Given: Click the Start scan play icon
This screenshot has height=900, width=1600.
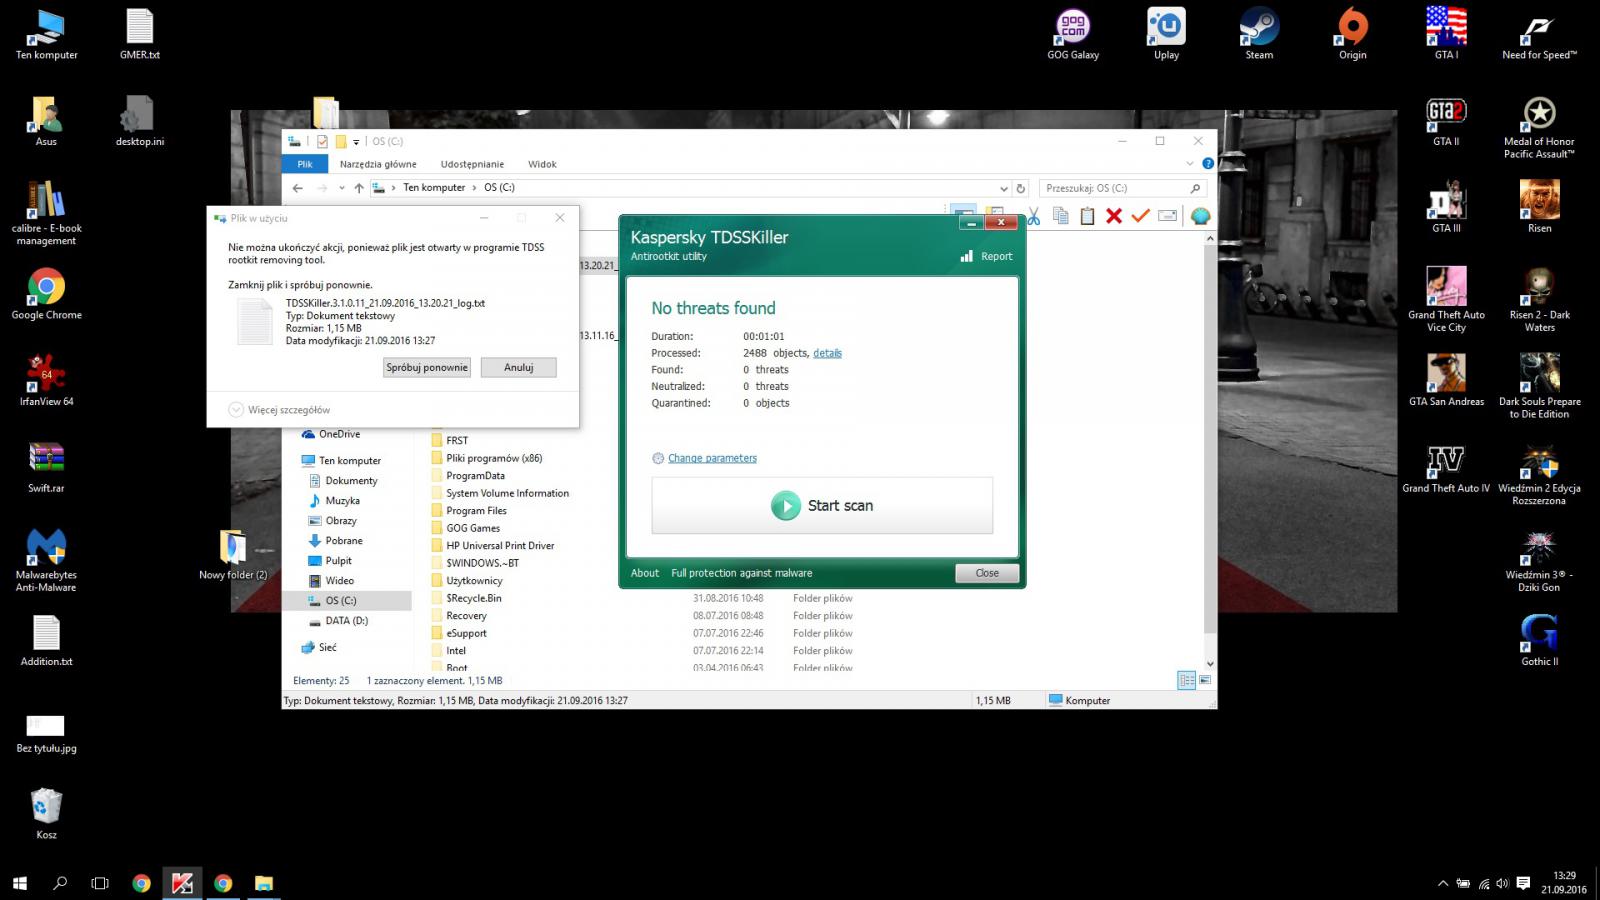Looking at the screenshot, I should point(786,505).
